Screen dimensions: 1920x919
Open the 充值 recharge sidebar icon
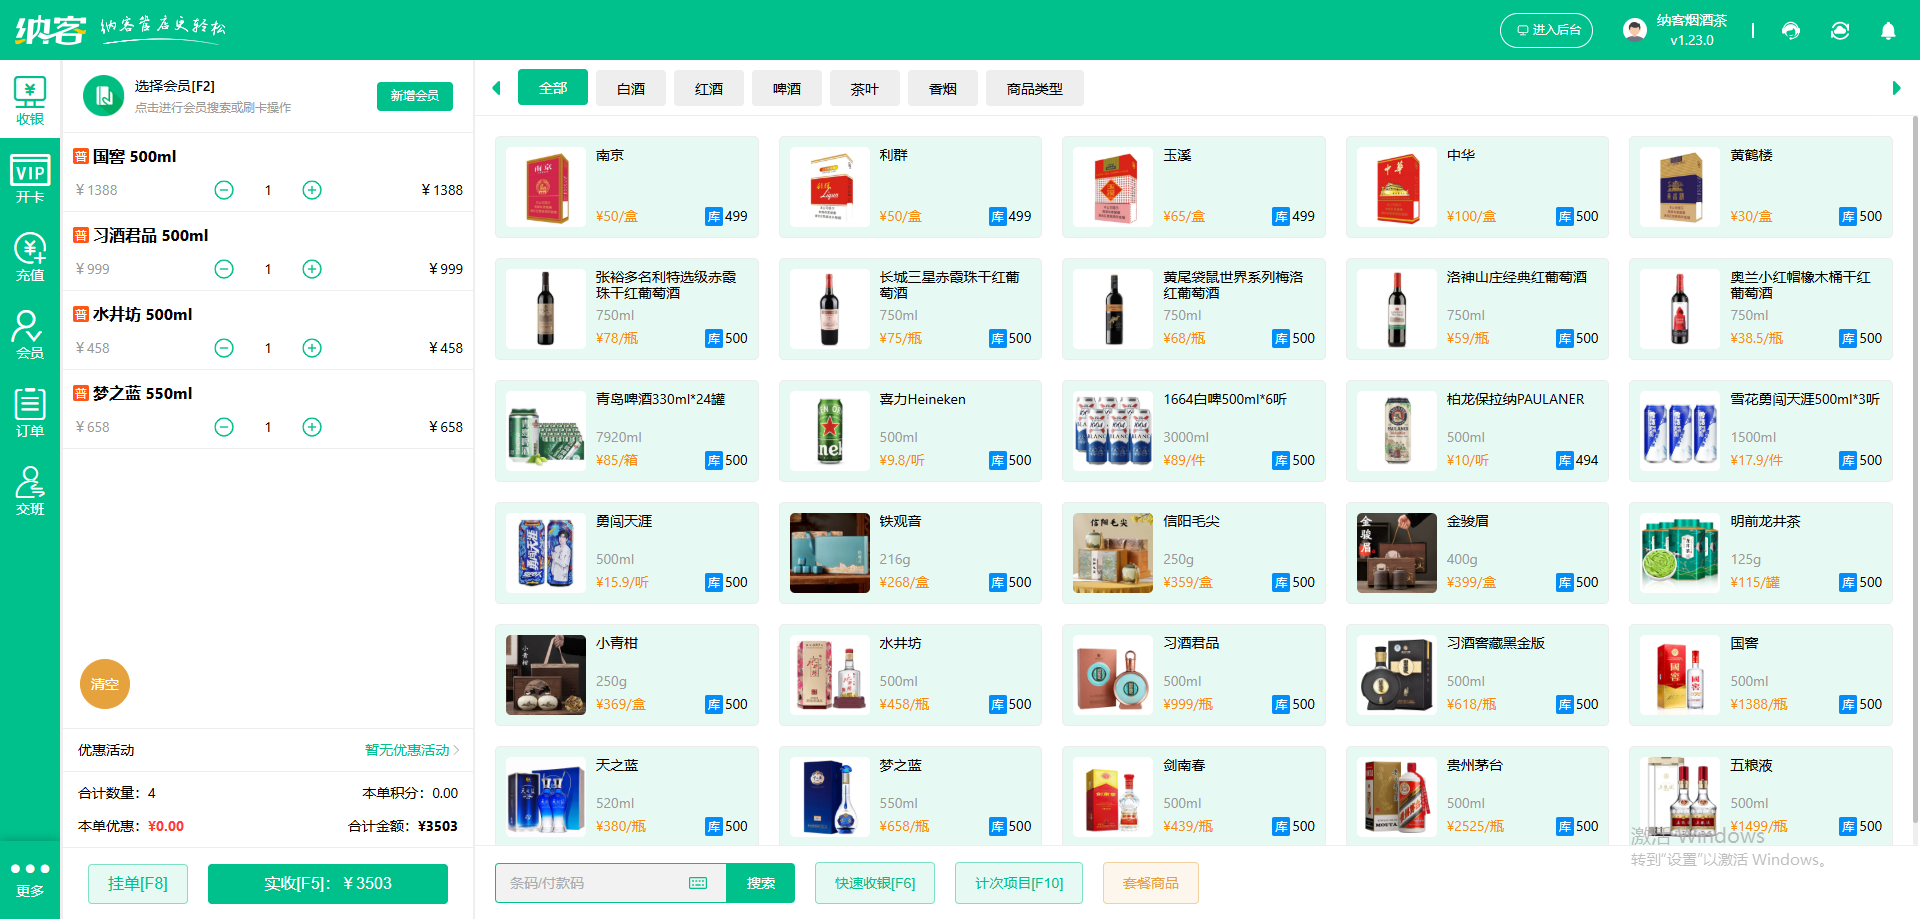tap(30, 257)
